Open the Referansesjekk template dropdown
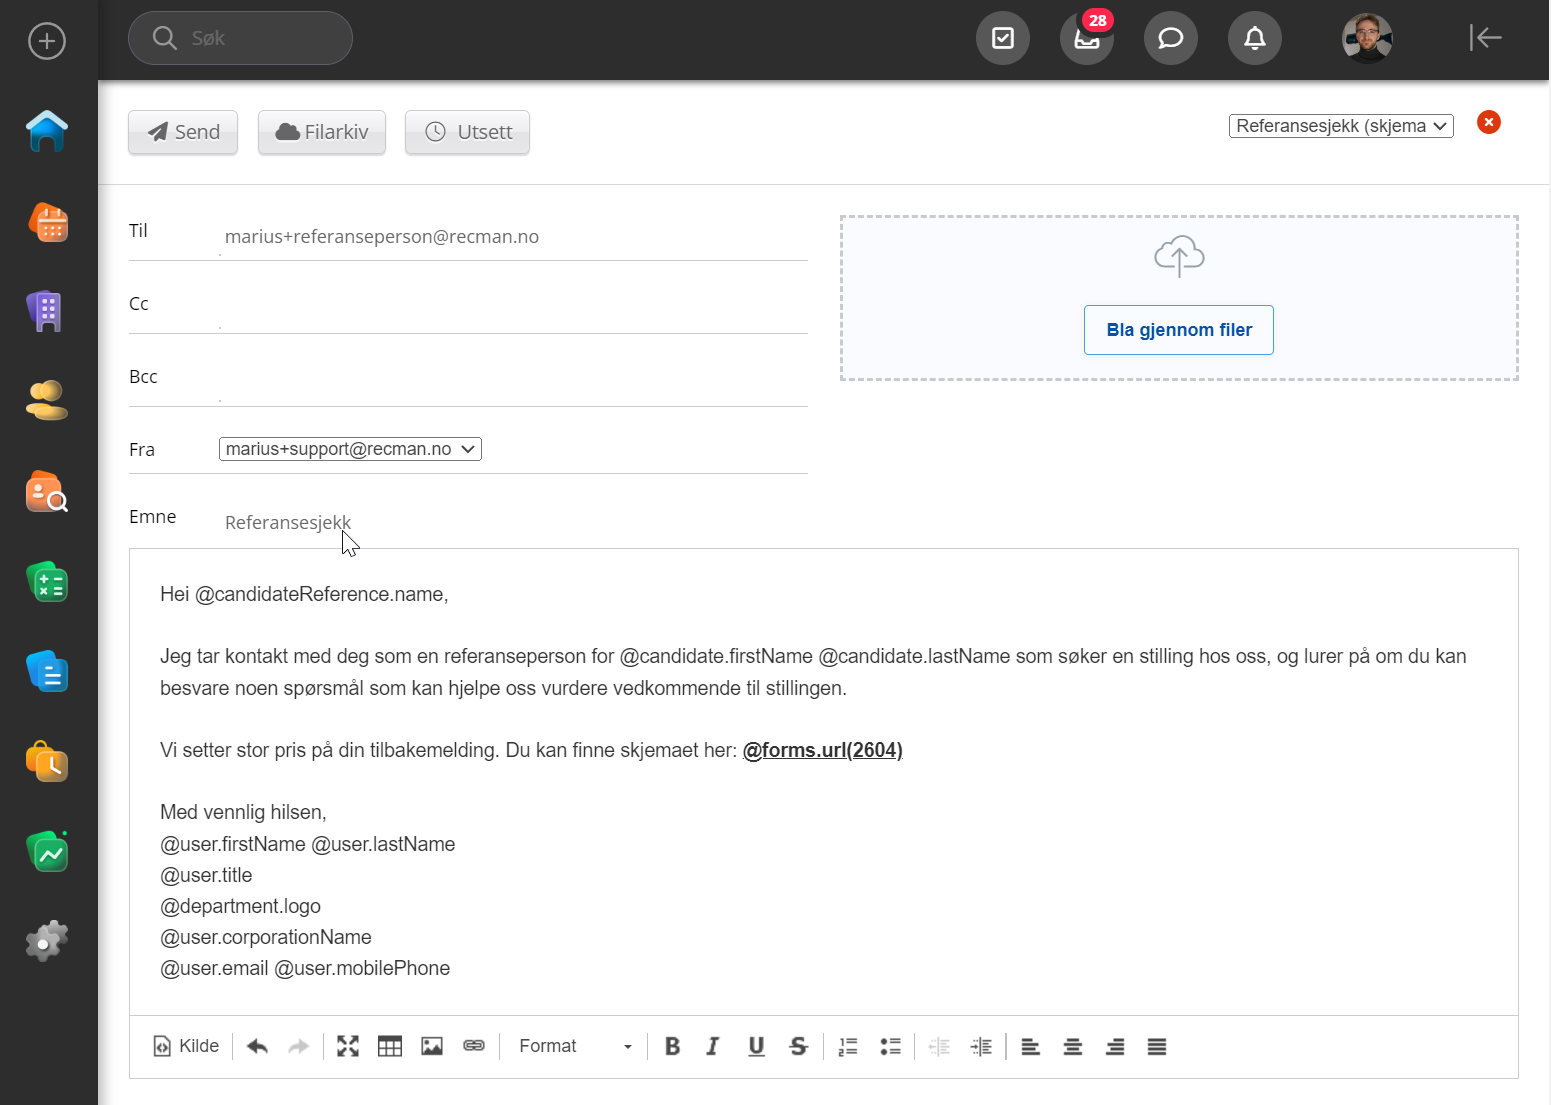1551x1105 pixels. [x=1340, y=126]
